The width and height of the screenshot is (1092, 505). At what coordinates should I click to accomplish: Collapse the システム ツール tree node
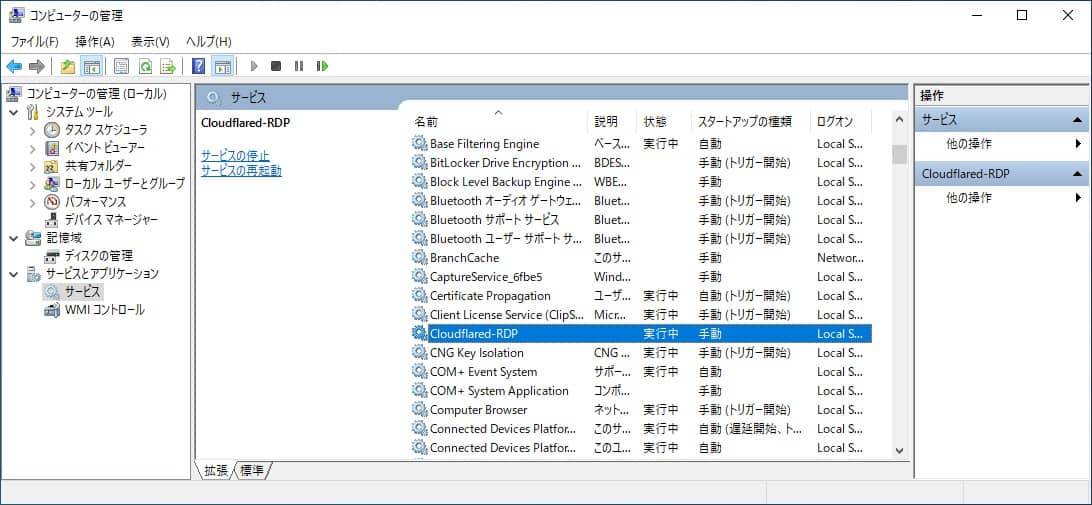point(15,112)
